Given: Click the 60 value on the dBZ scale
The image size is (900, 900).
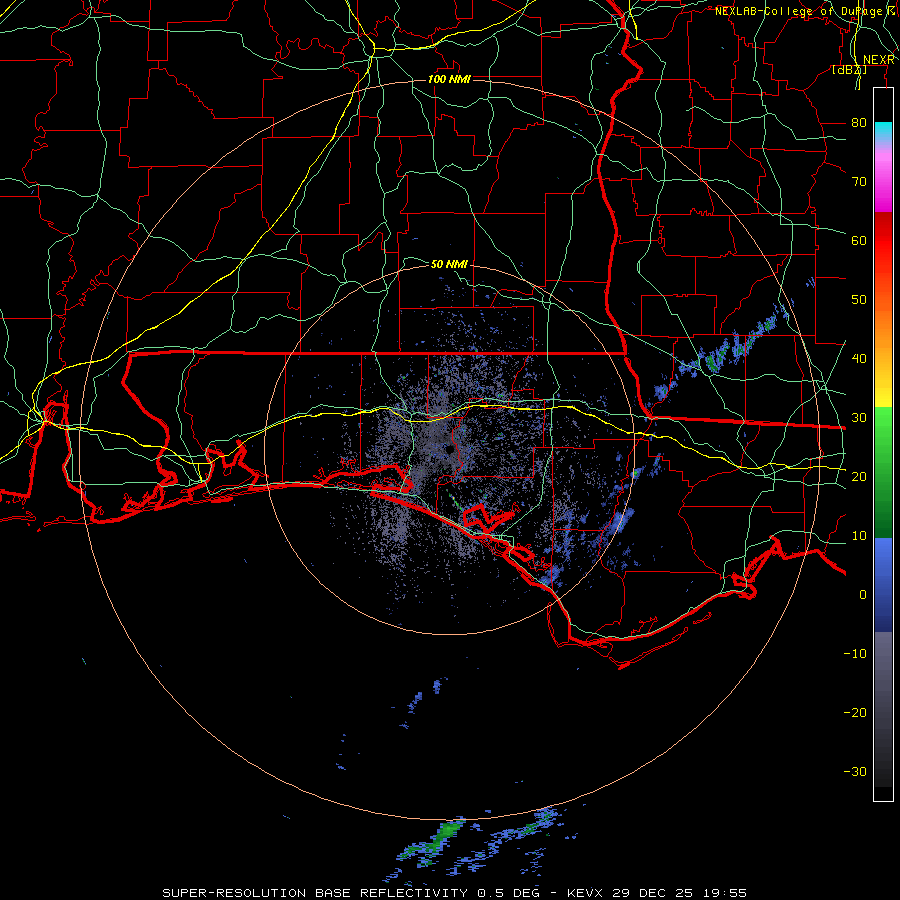Looking at the screenshot, I should coord(859,241).
